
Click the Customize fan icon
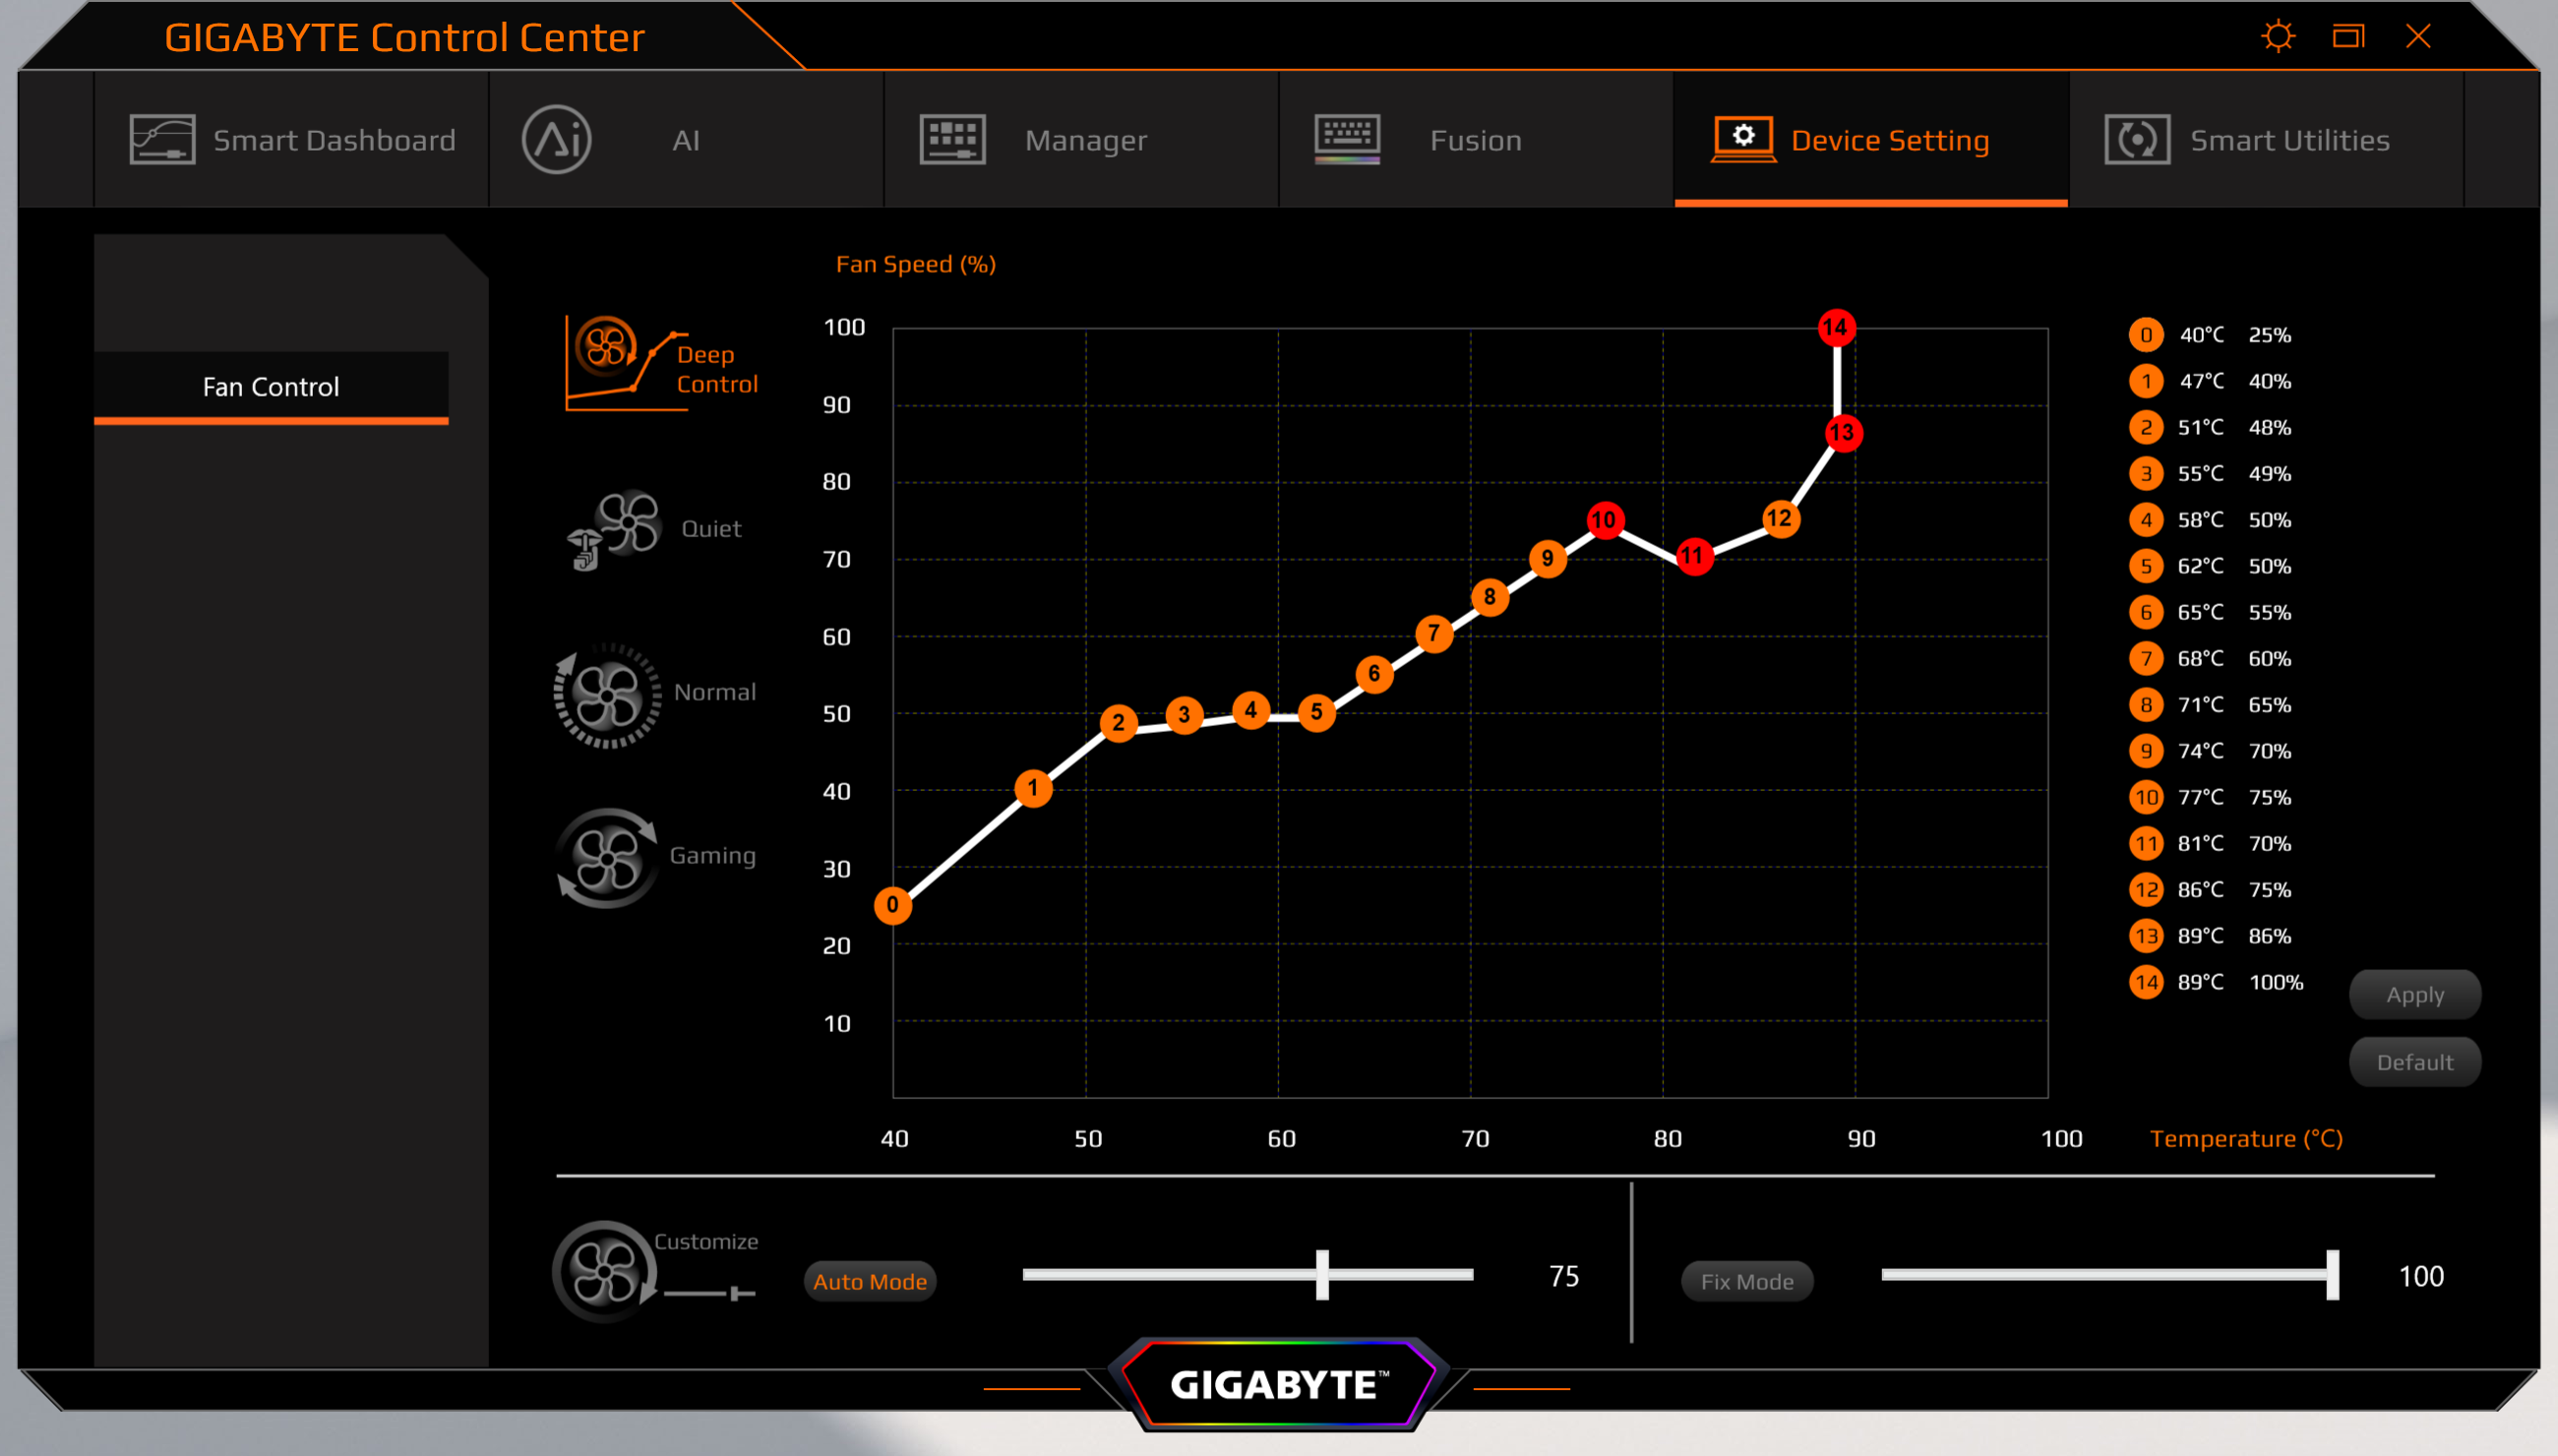tap(603, 1272)
